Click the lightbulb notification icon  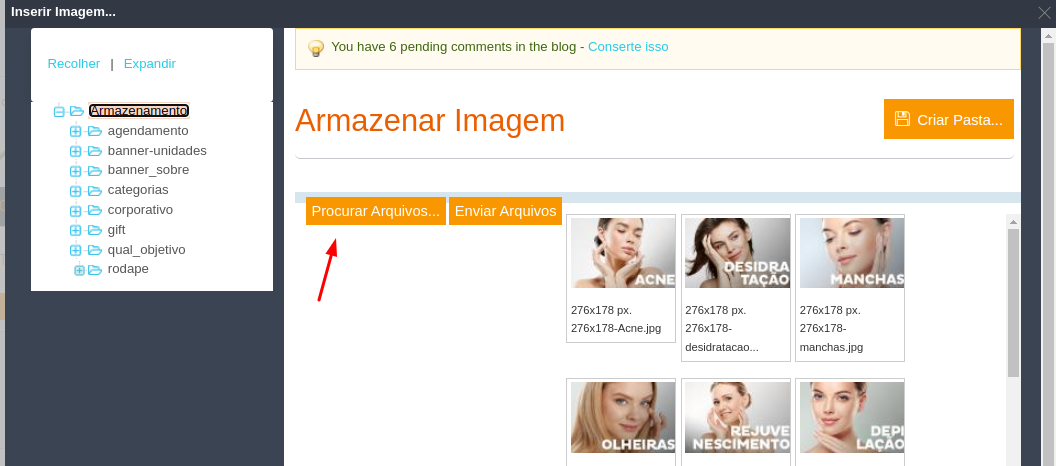click(x=315, y=48)
